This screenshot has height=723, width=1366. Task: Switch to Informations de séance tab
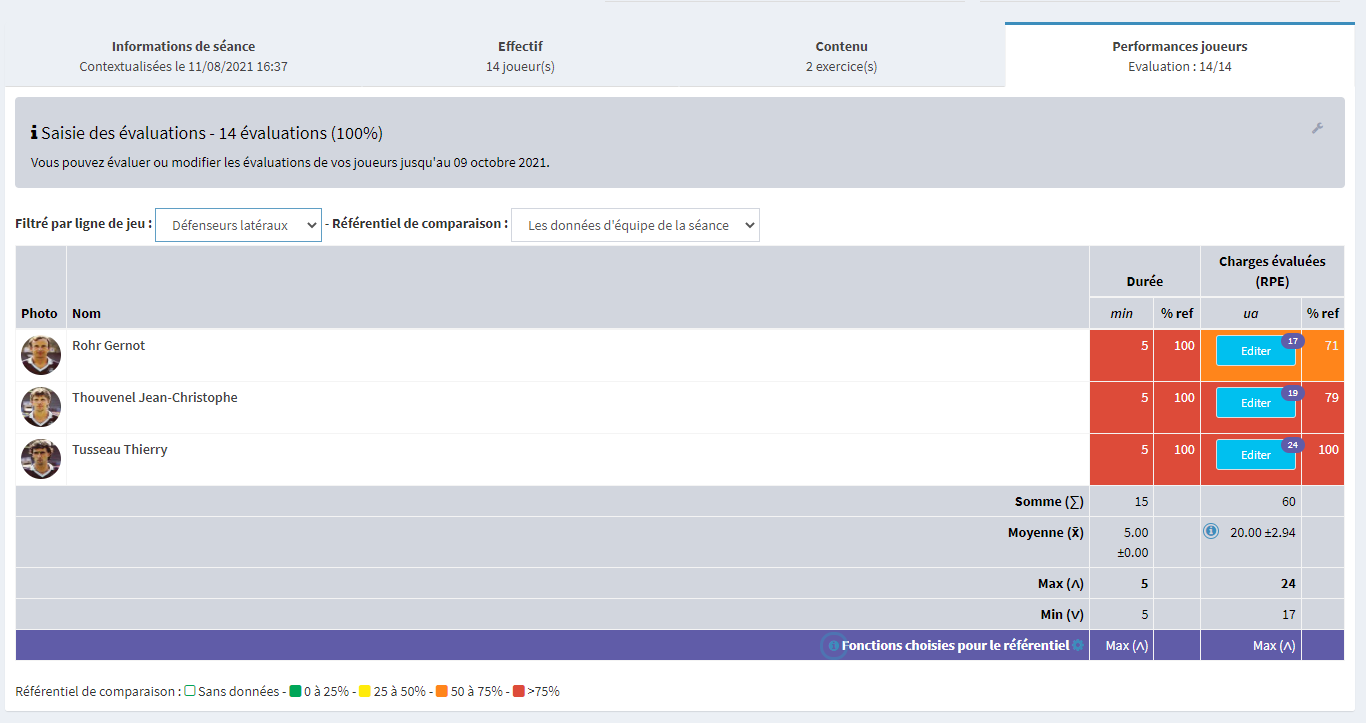click(183, 56)
